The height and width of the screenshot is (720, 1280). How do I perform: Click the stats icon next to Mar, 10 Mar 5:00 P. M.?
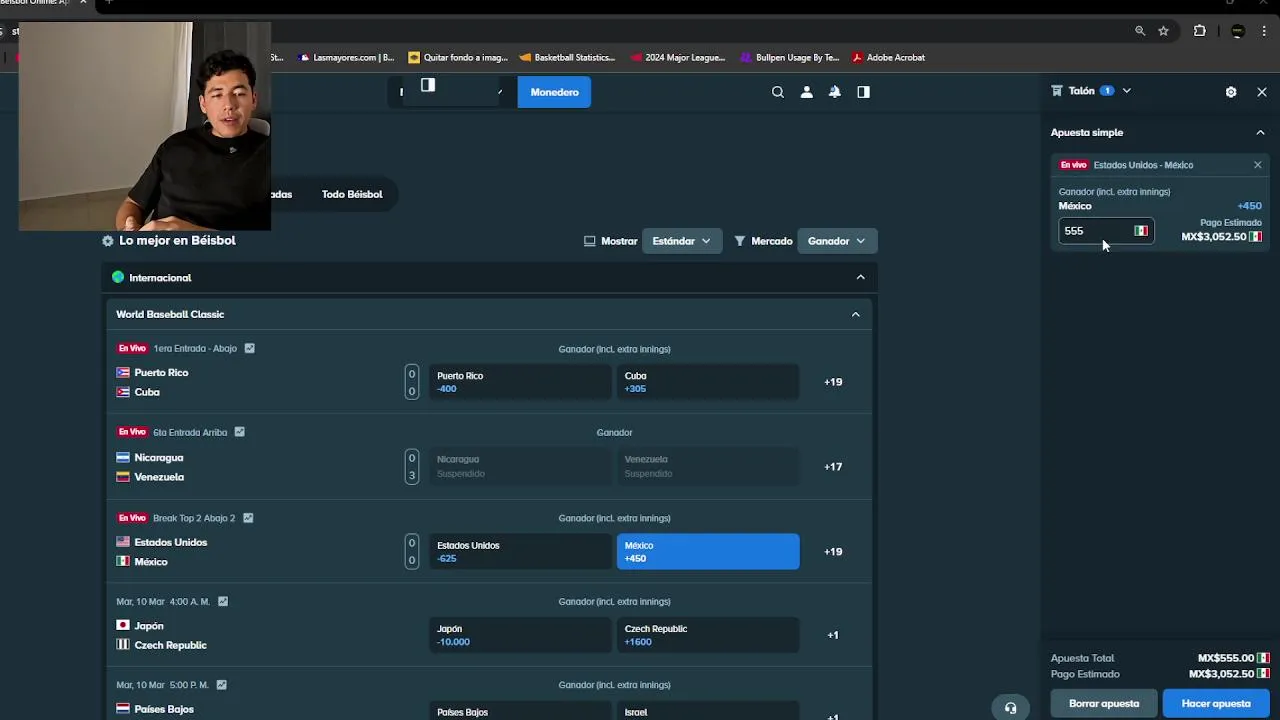(222, 685)
